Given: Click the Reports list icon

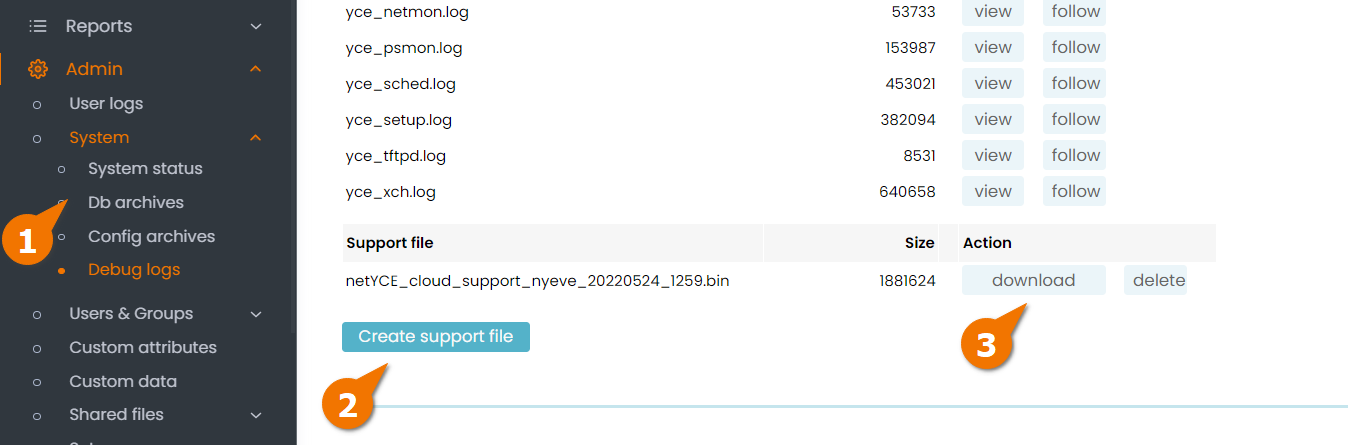Looking at the screenshot, I should pos(38,26).
